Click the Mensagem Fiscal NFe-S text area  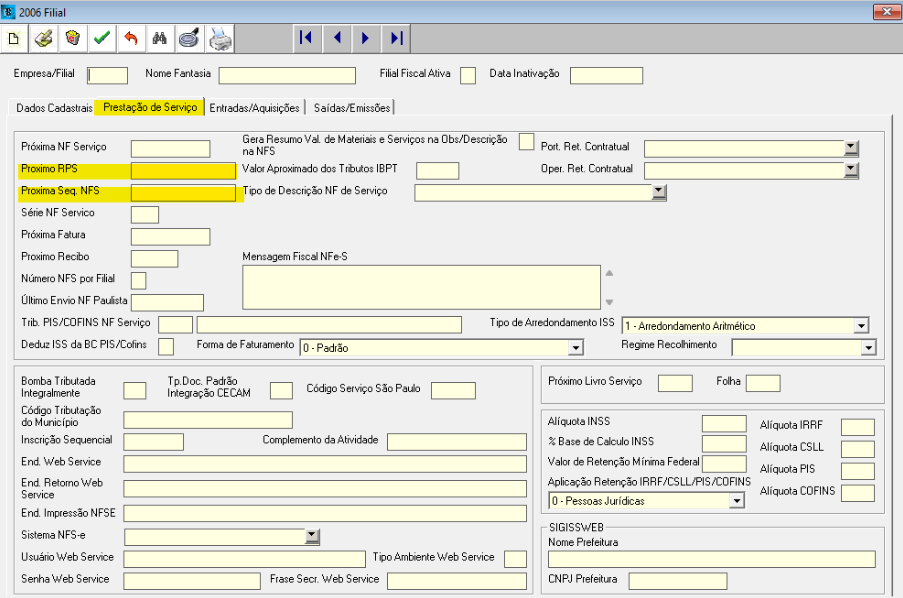click(420, 287)
